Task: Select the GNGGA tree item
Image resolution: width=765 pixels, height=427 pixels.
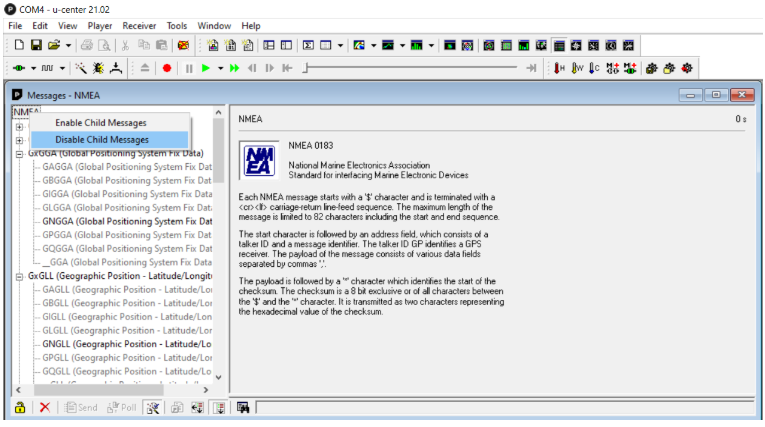Action: (127, 221)
